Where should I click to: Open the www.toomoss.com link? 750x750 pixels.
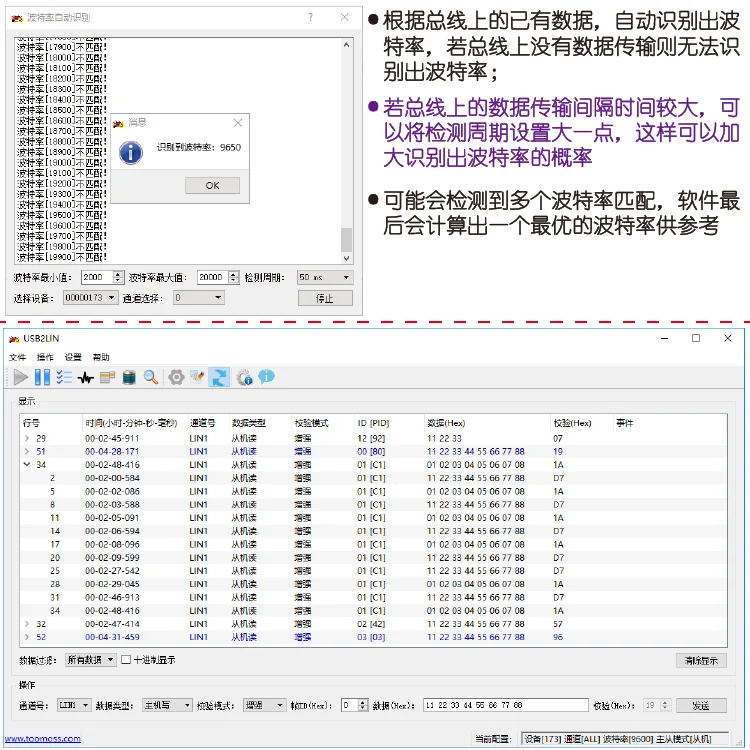pyautogui.click(x=43, y=739)
